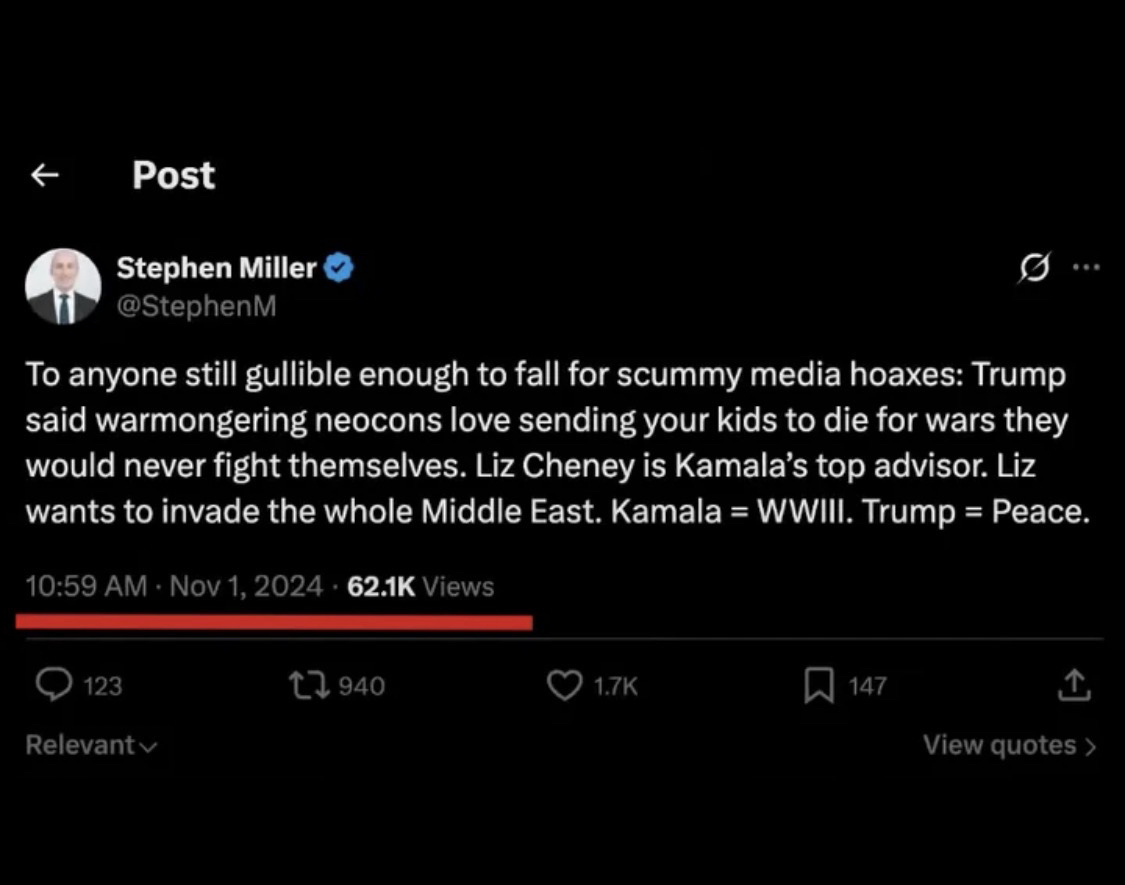Open Stephen Miller's profile picture
Image resolution: width=1125 pixels, height=885 pixels.
pos(63,286)
